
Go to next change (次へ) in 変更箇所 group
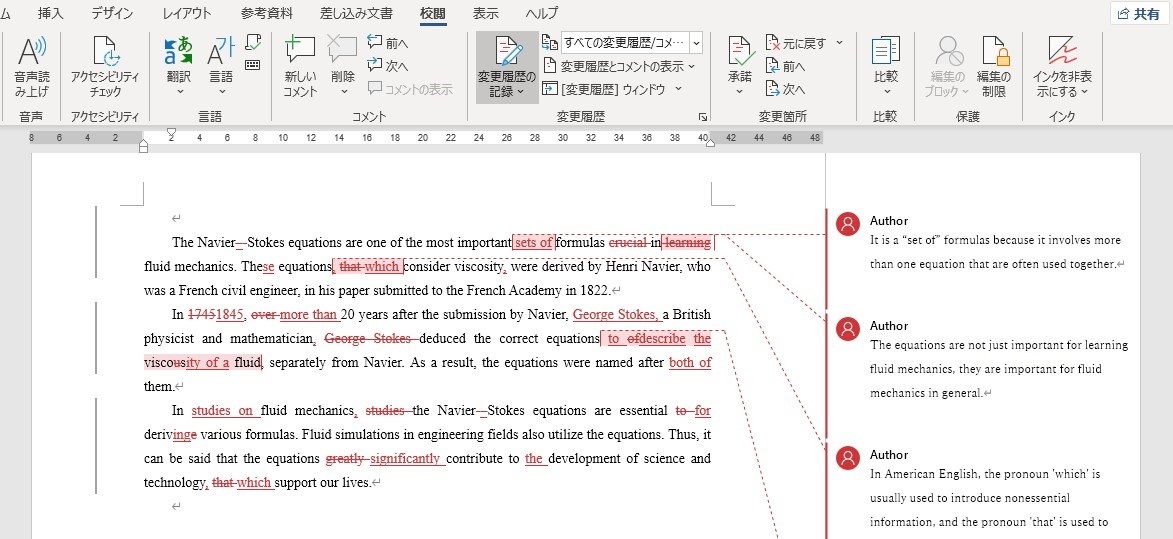point(785,89)
